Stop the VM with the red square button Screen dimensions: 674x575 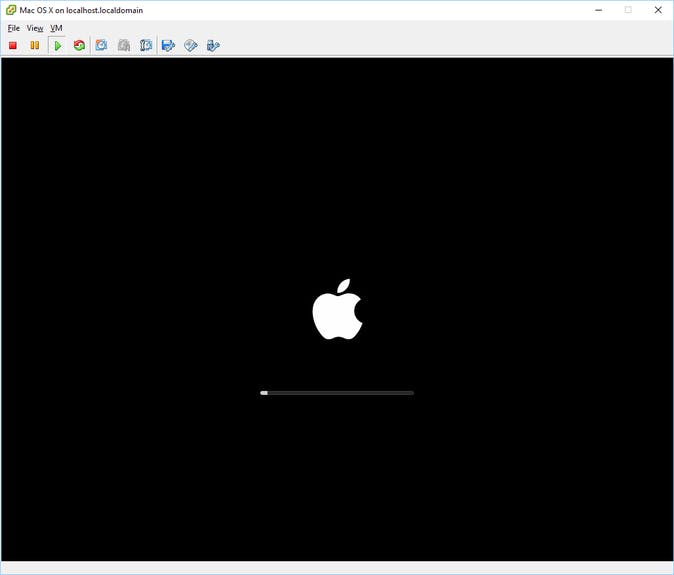coord(13,45)
